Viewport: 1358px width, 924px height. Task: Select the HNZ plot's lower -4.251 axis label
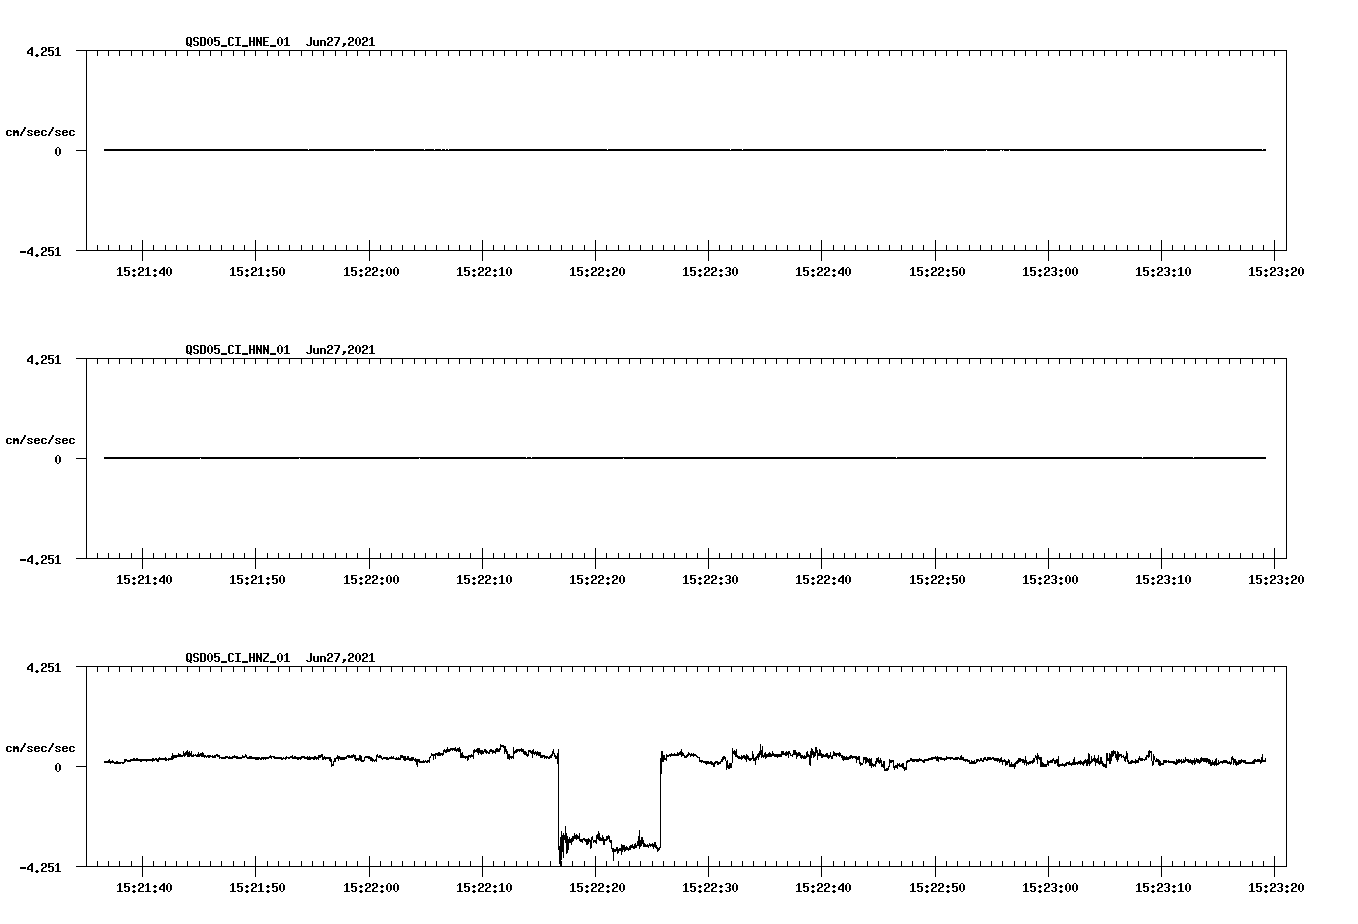(40, 867)
